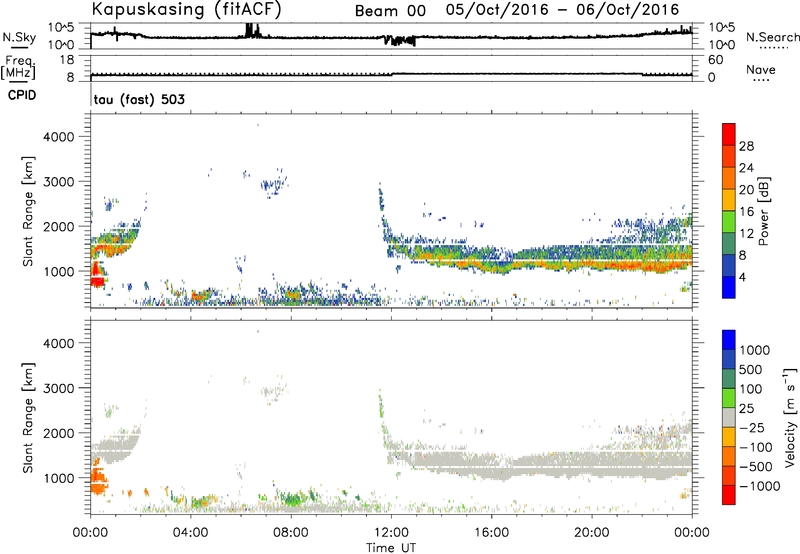
Task: Click the 'Slant Range [km]' label of the power panel
Action: click(28, 211)
